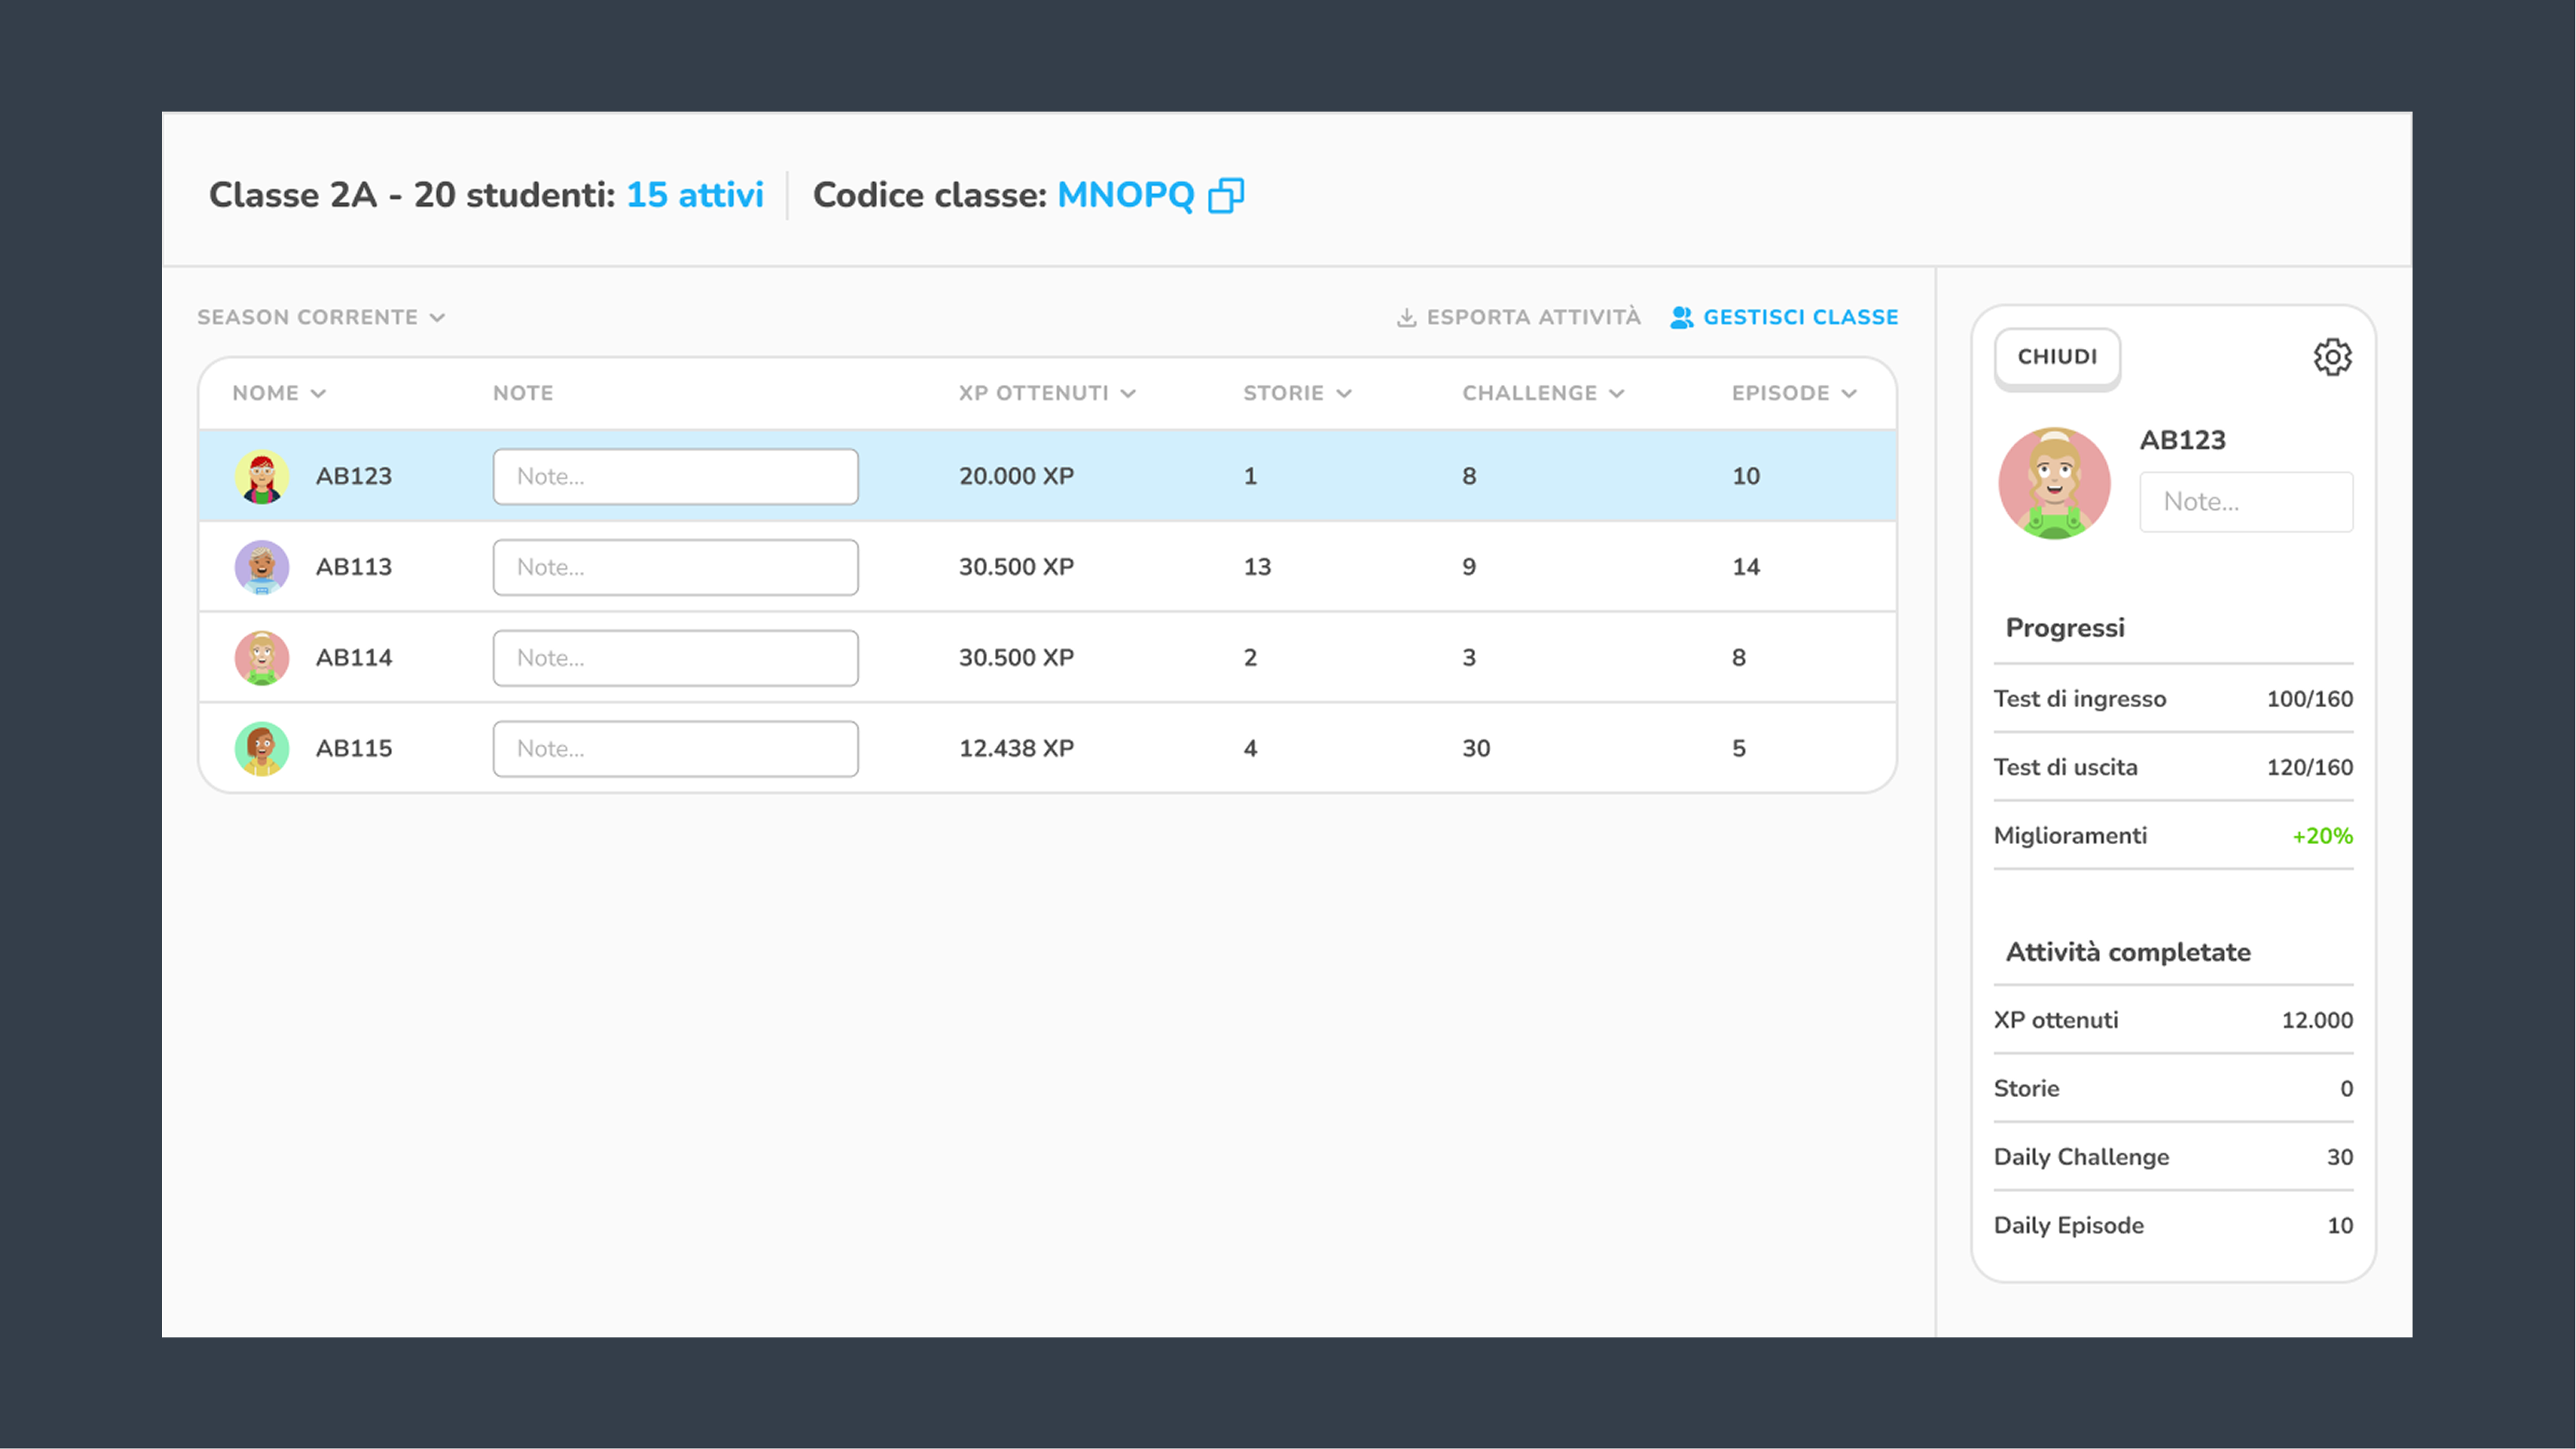This screenshot has width=2576, height=1449.
Task: Focus the note field for AB114 row
Action: pyautogui.click(x=675, y=658)
